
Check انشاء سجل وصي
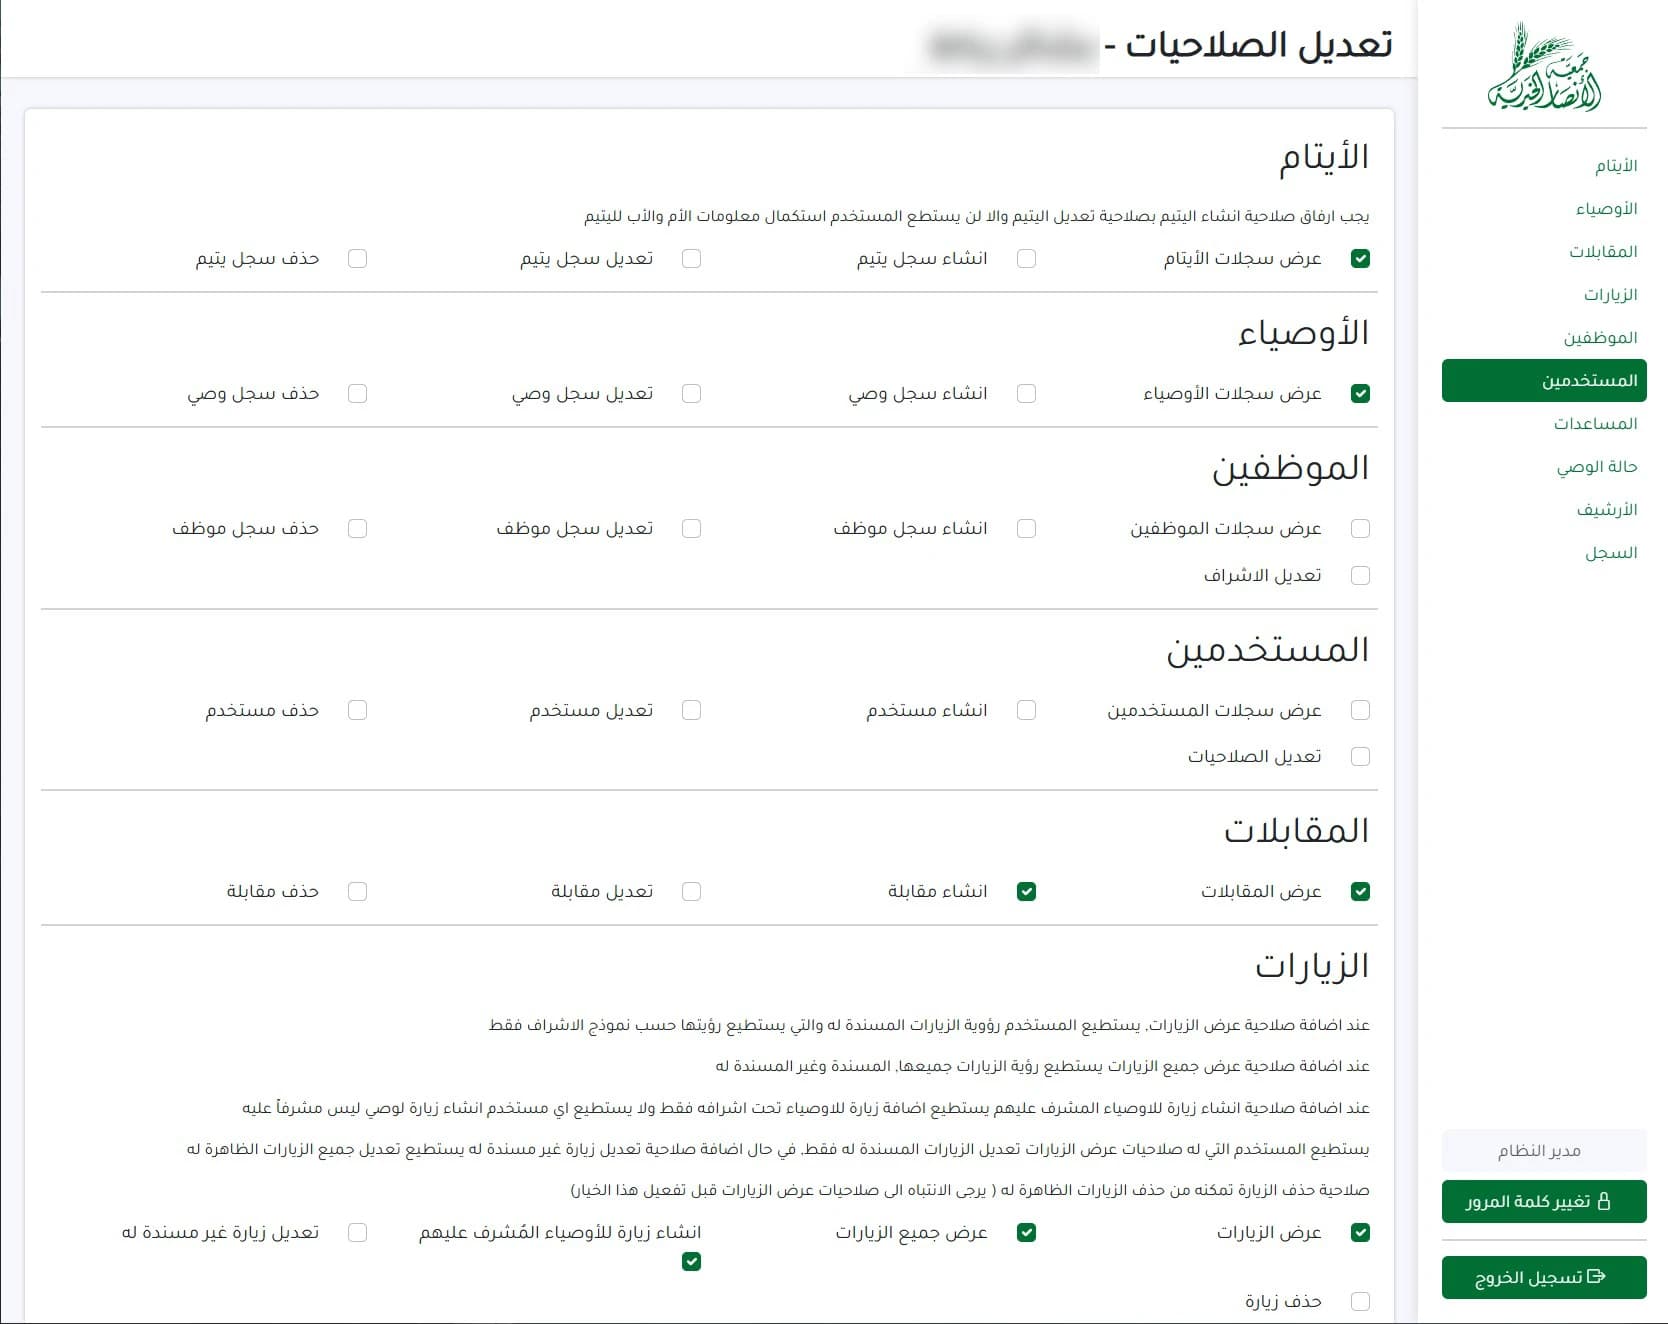1026,394
